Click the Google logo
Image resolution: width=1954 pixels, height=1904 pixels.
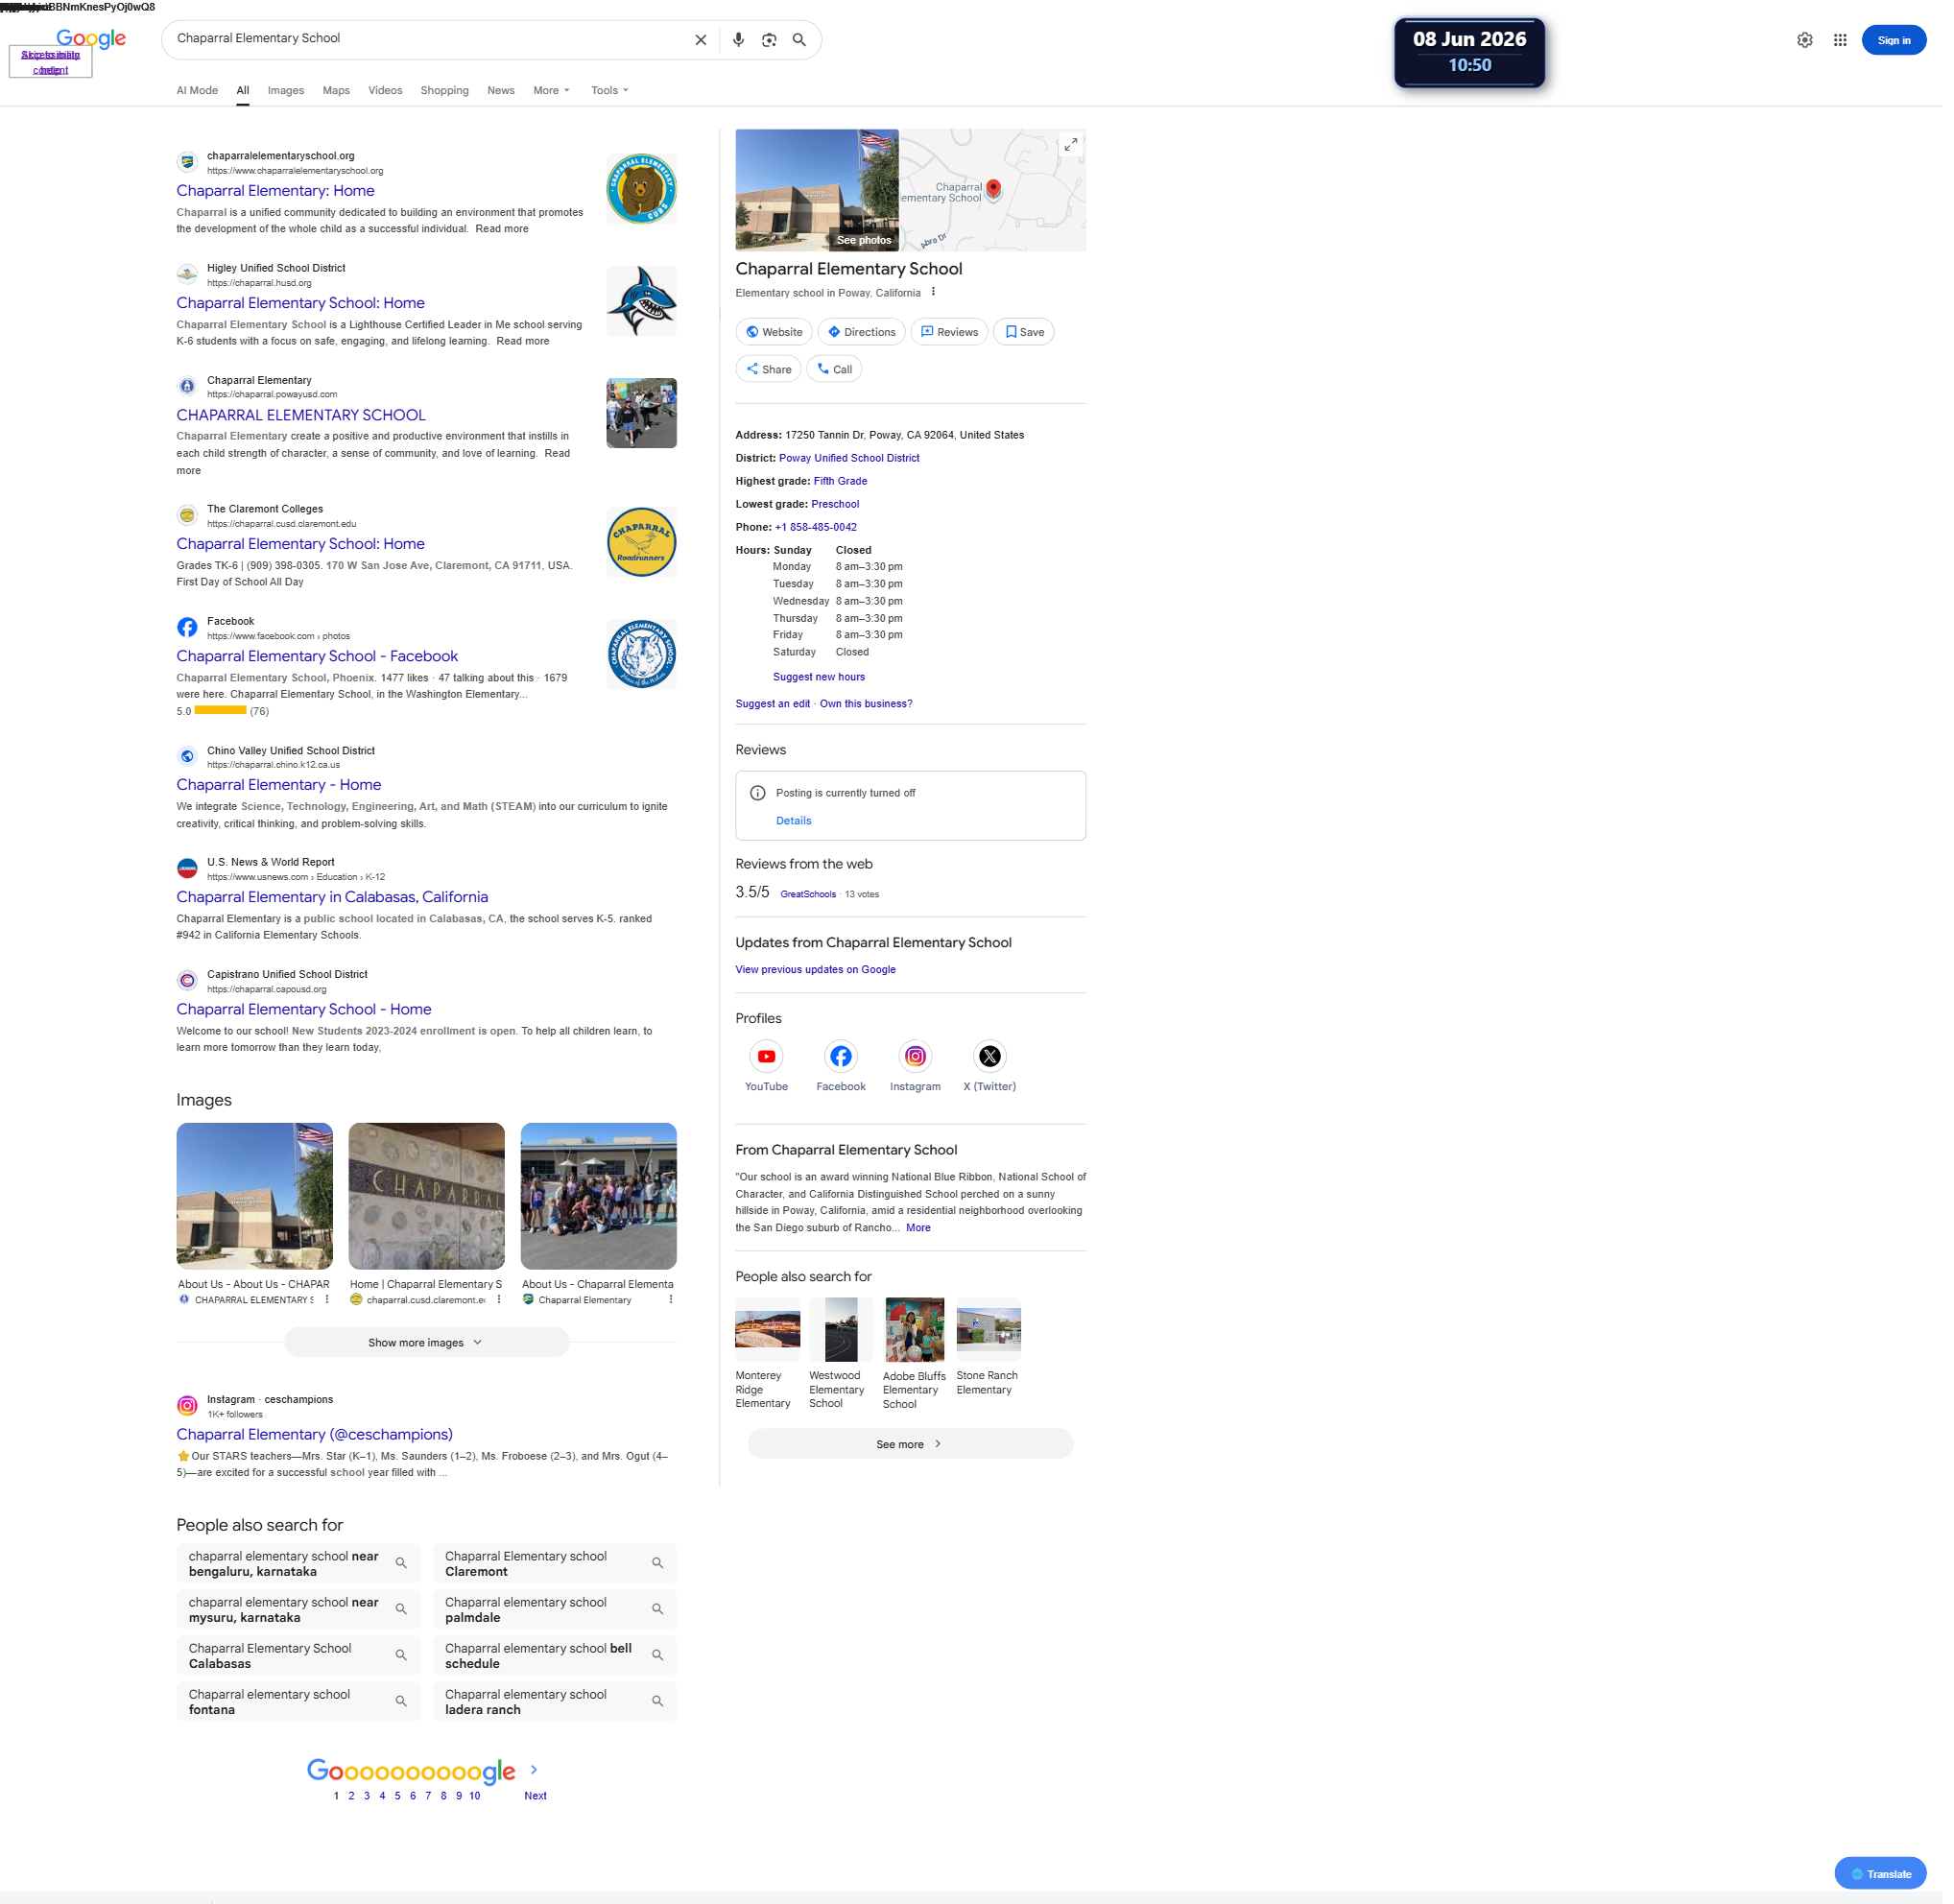pos(91,39)
